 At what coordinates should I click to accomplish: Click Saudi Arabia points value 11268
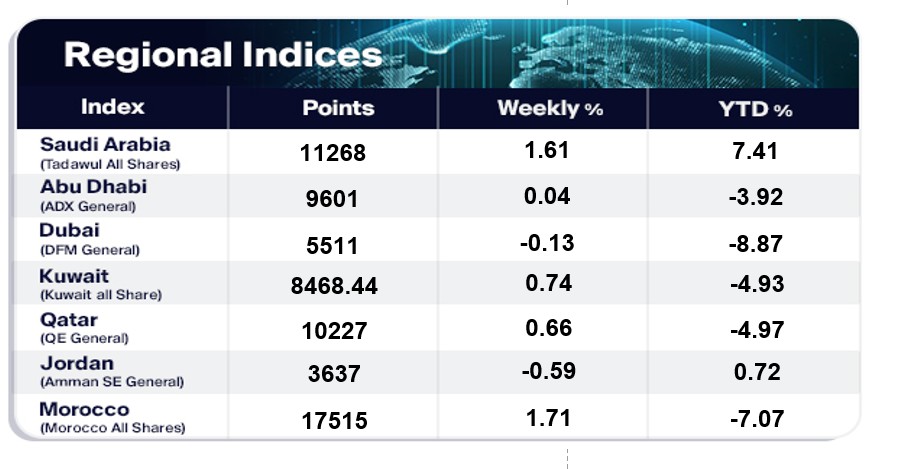tap(334, 153)
